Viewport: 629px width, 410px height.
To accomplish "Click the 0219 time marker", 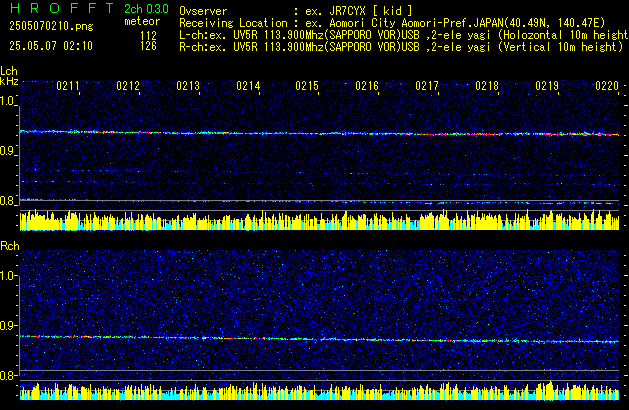I will click(x=547, y=86).
